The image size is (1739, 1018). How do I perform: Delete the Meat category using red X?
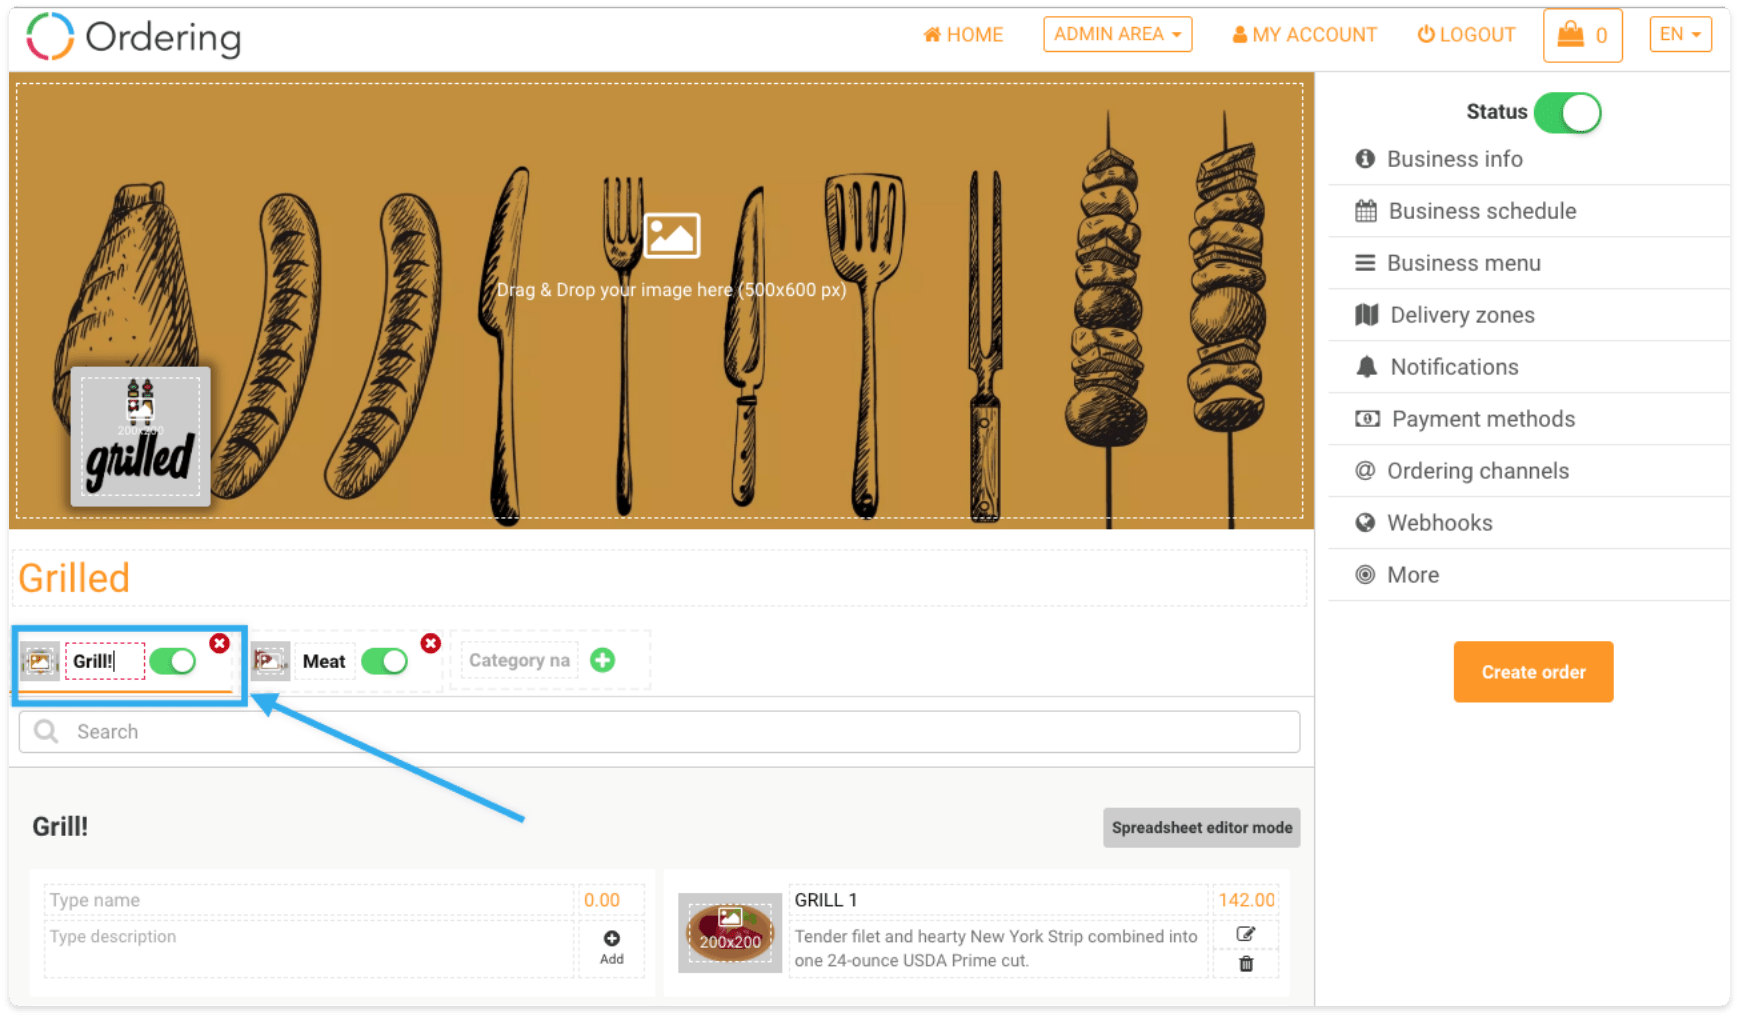point(431,643)
